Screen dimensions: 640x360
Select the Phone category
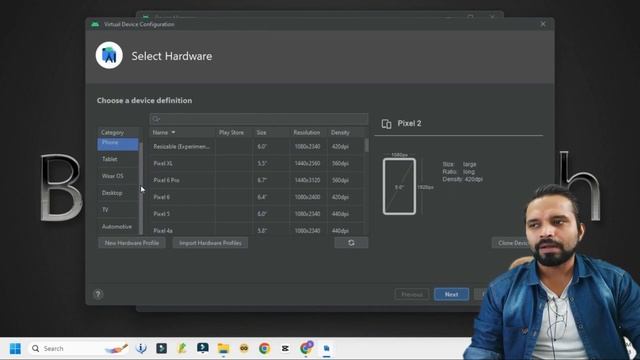[x=118, y=143]
